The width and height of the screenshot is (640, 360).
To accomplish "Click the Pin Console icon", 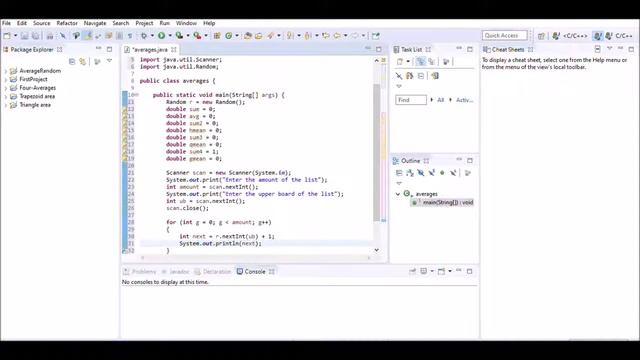I will click(x=413, y=271).
